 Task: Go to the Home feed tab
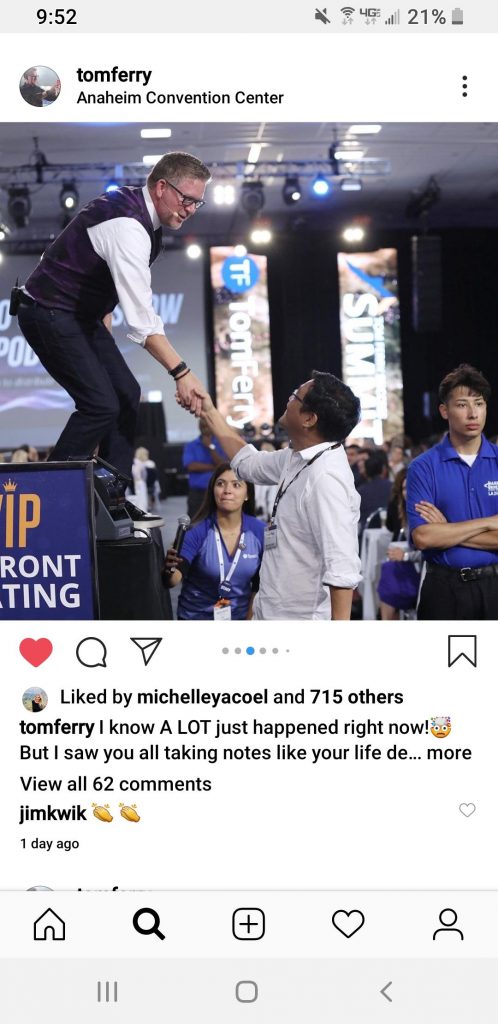[50, 924]
